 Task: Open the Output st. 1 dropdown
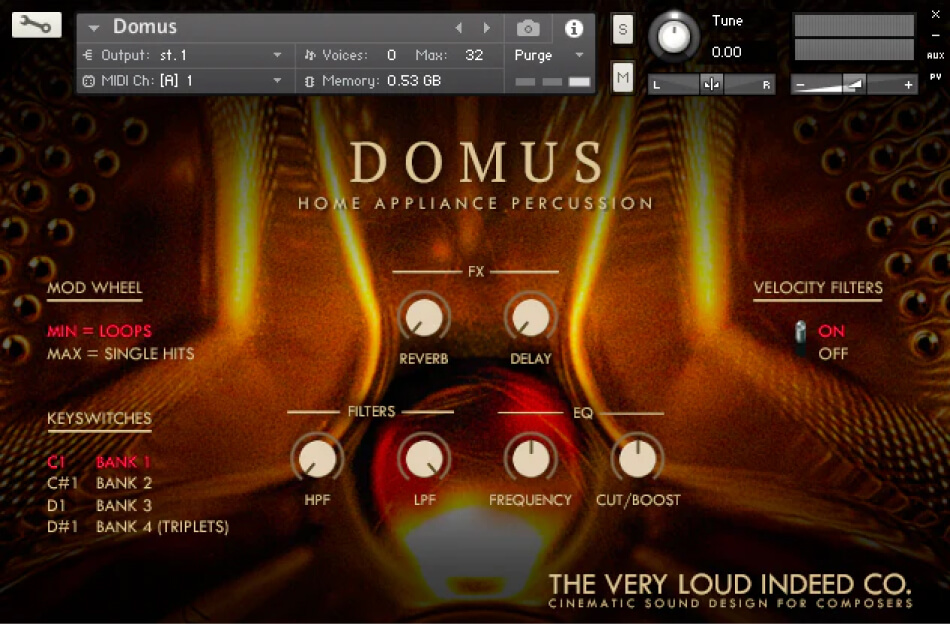point(277,55)
